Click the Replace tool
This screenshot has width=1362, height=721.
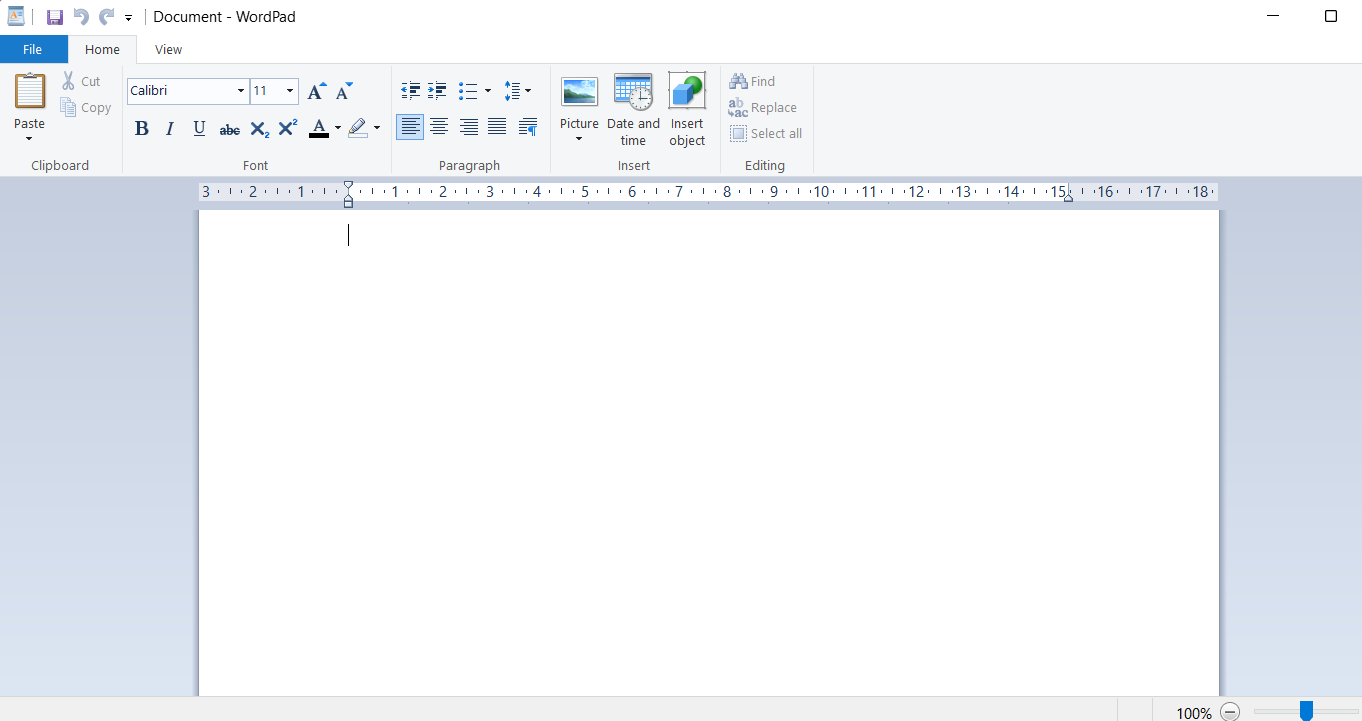tap(764, 107)
